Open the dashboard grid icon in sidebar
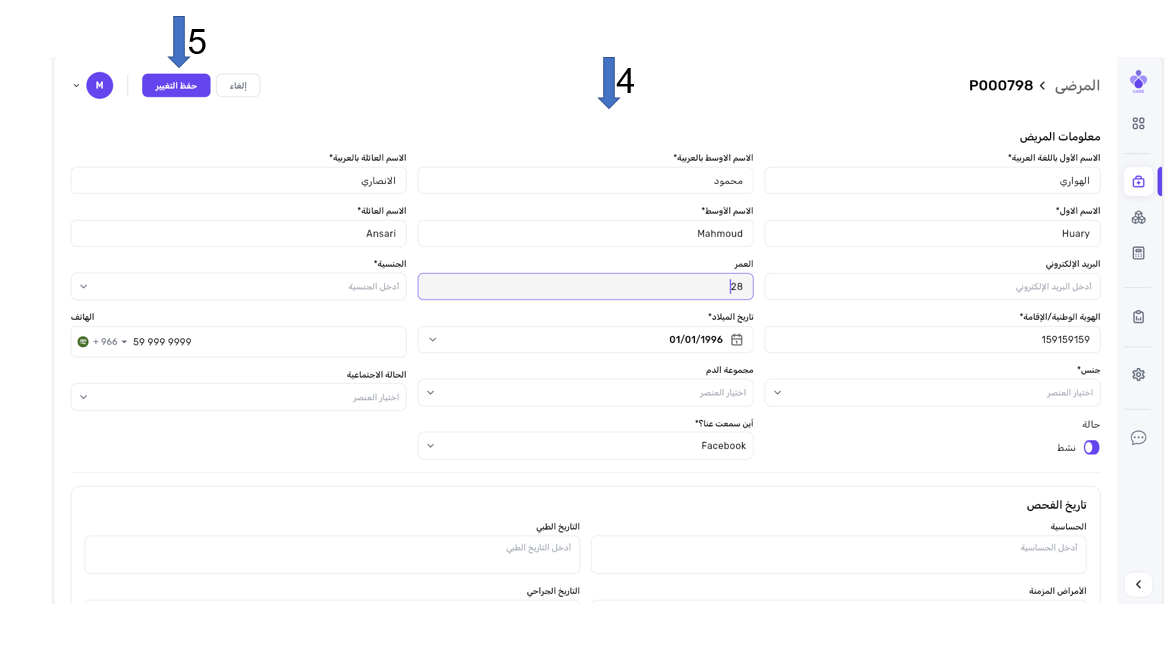Screen dimensions: 1176x647 pos(1138,123)
